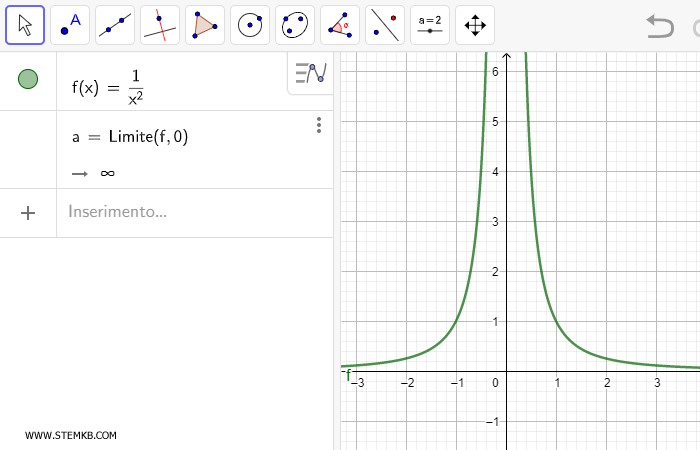Viewport: 700px width, 450px height.
Task: Select the Angle measurement tool
Action: pos(340,25)
